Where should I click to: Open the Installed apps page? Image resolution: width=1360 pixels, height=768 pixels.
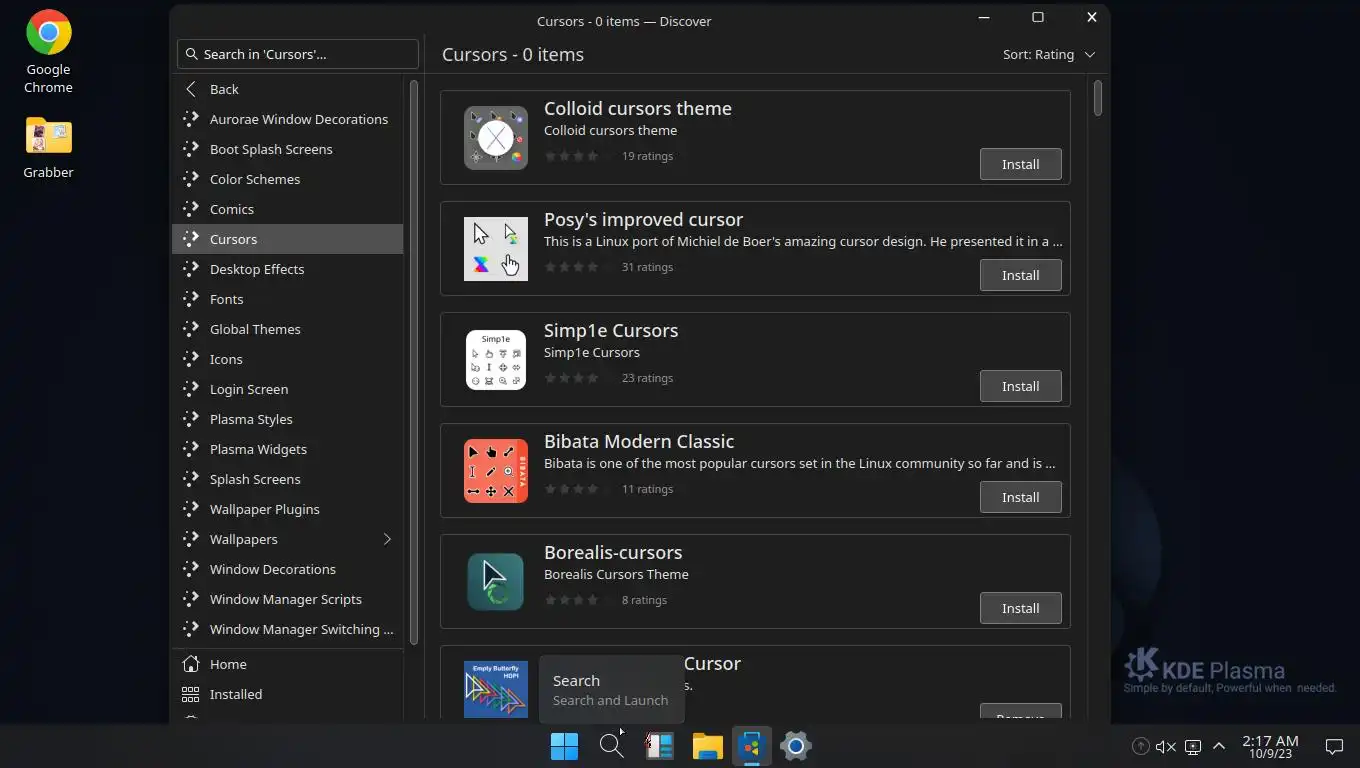point(288,694)
